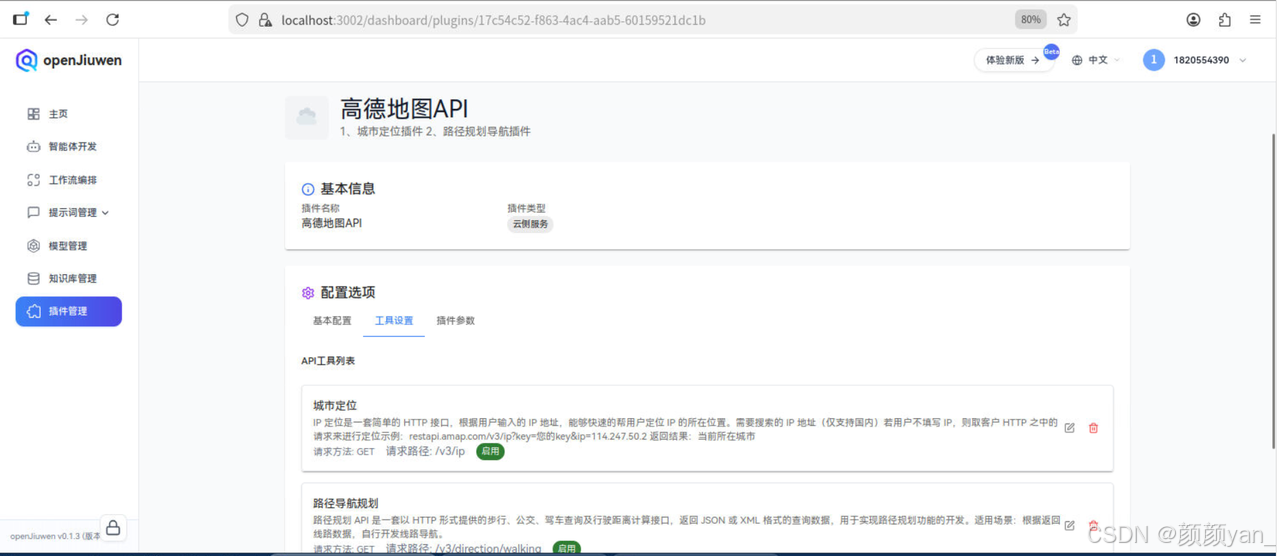Open 智能体开发 in the sidebar

click(x=68, y=147)
